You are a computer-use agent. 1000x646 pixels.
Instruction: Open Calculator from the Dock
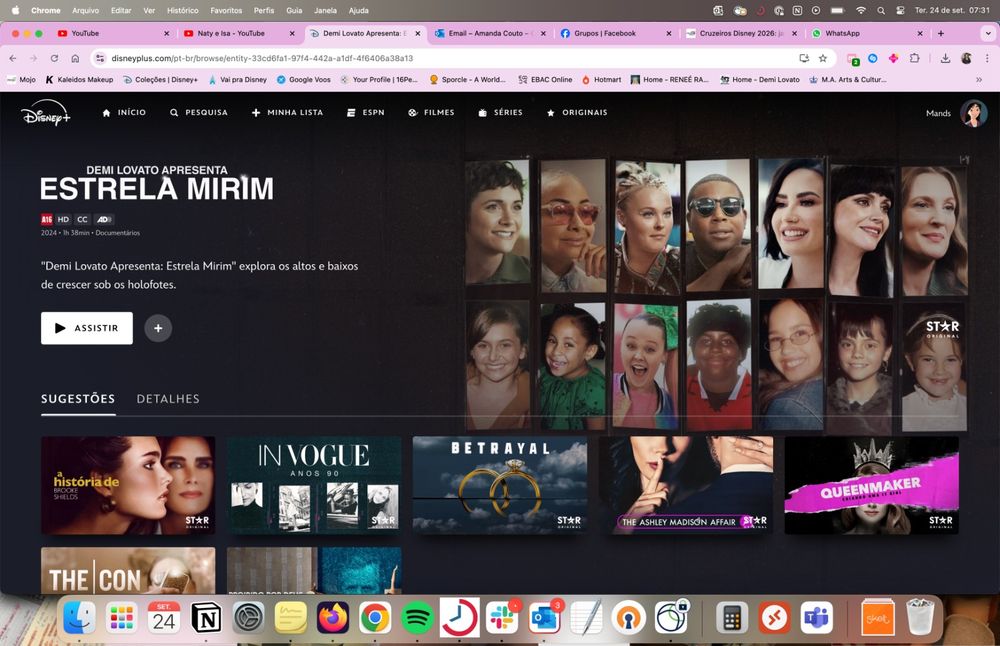732,617
